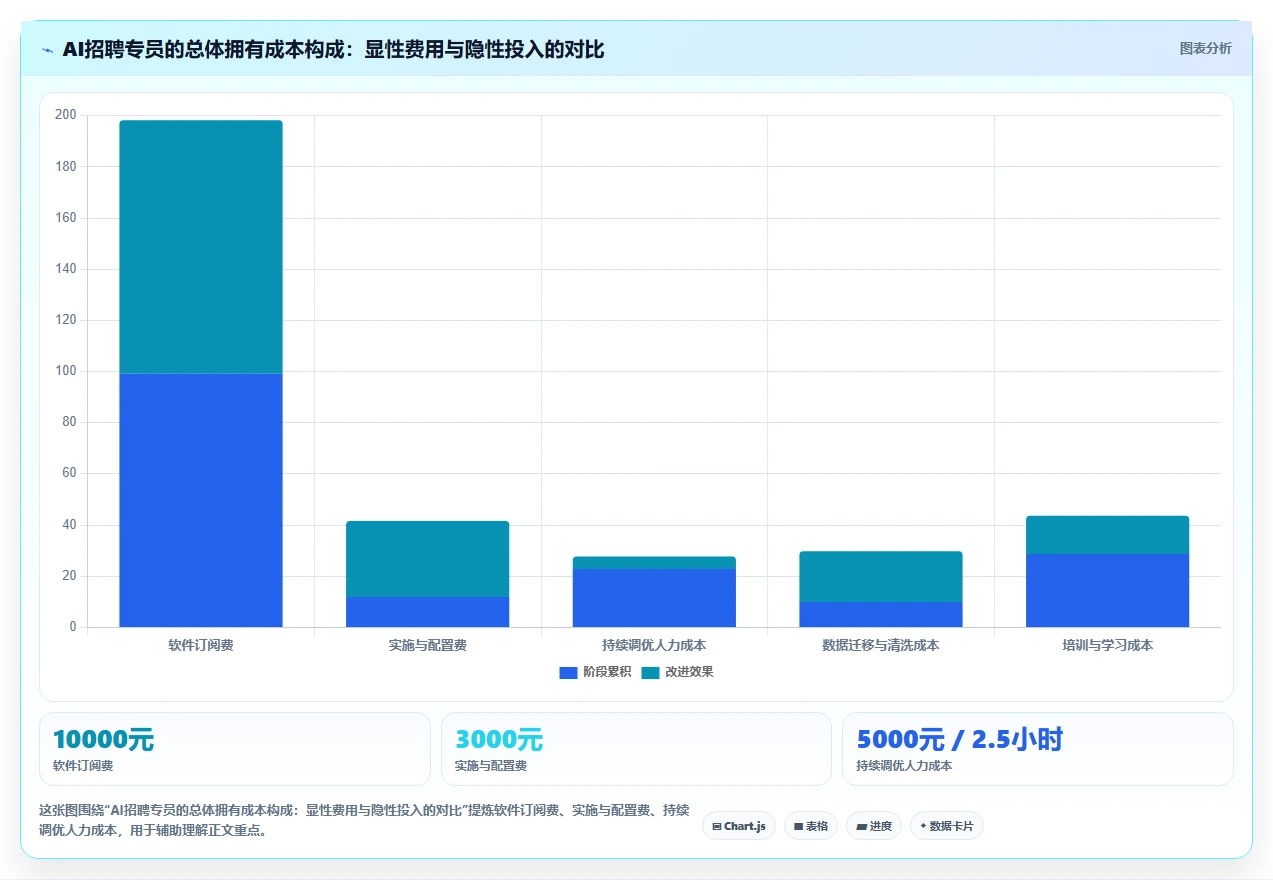
Task: Click the blue 软件订阅费 bar segment
Action: click(x=201, y=500)
